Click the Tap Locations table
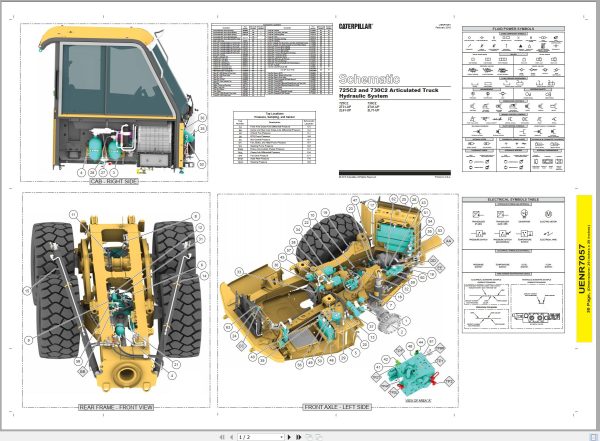 click(x=274, y=137)
